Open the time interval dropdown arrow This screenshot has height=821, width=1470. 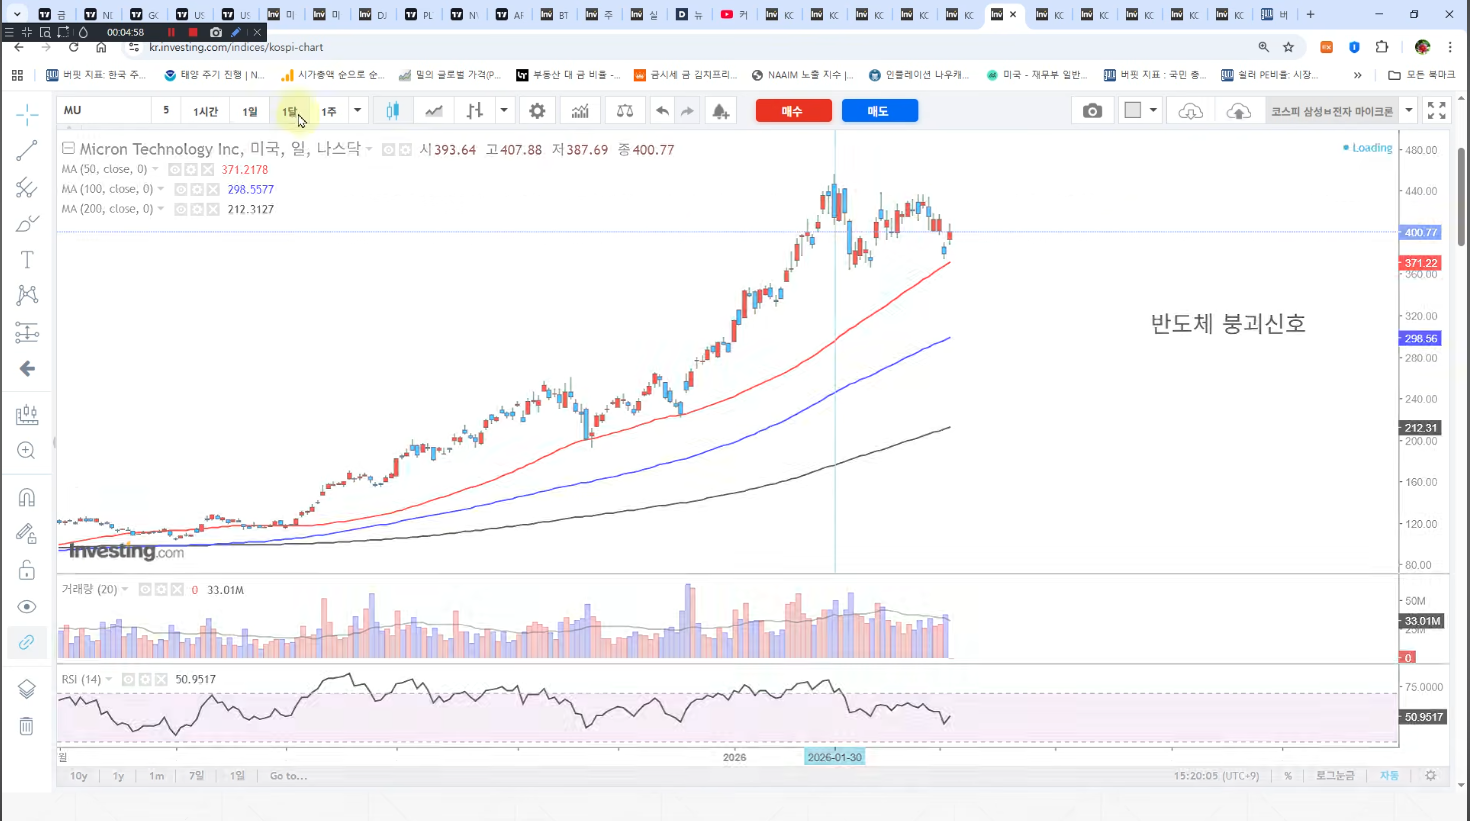point(357,111)
